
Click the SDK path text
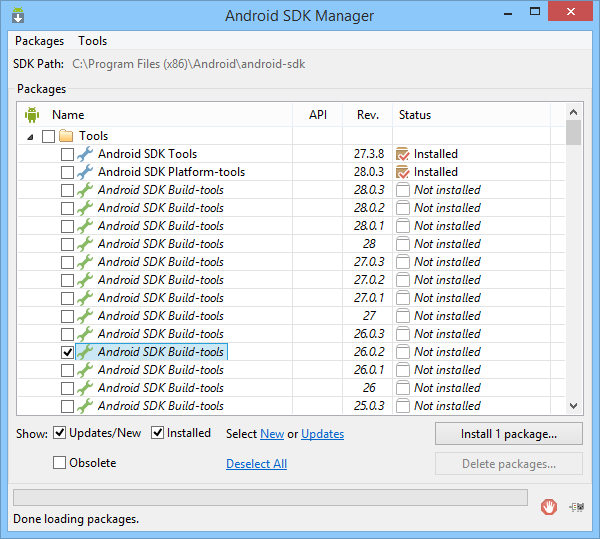pyautogui.click(x=188, y=64)
